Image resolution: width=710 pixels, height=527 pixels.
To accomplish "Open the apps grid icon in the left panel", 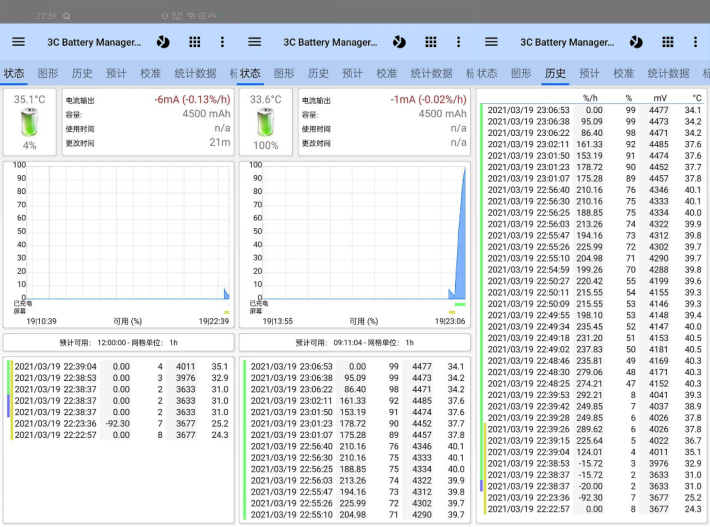I will coord(194,42).
